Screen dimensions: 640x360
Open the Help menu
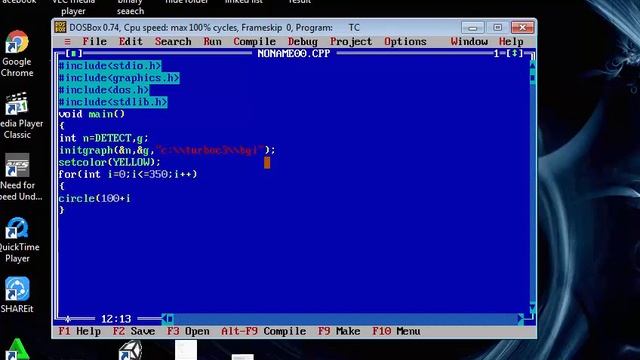click(x=511, y=42)
